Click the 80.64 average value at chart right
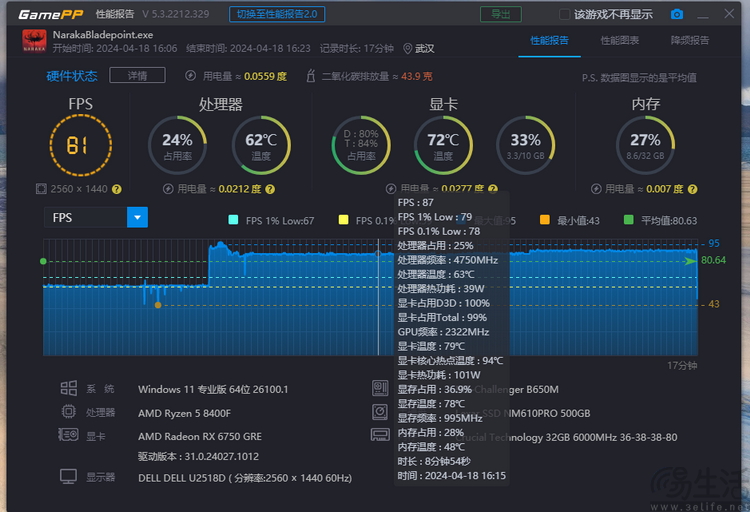The width and height of the screenshot is (750, 512). click(x=713, y=260)
